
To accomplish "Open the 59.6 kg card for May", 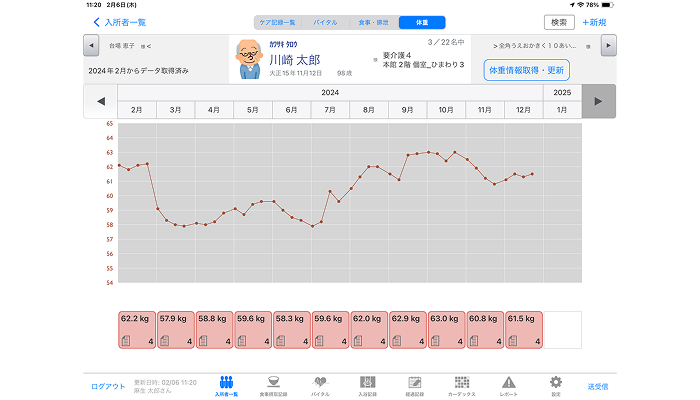I will pos(253,330).
